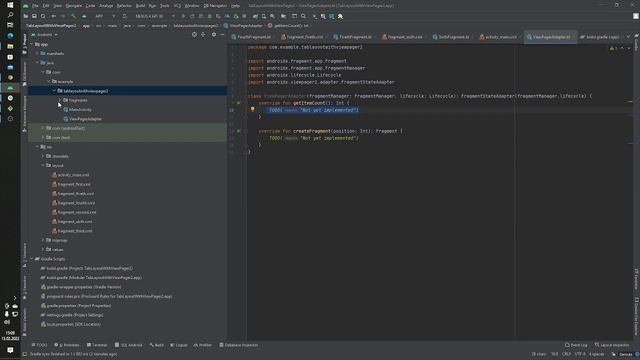Hide the Project panel with minus icon
This screenshot has width=640, height=360.
click(222, 35)
